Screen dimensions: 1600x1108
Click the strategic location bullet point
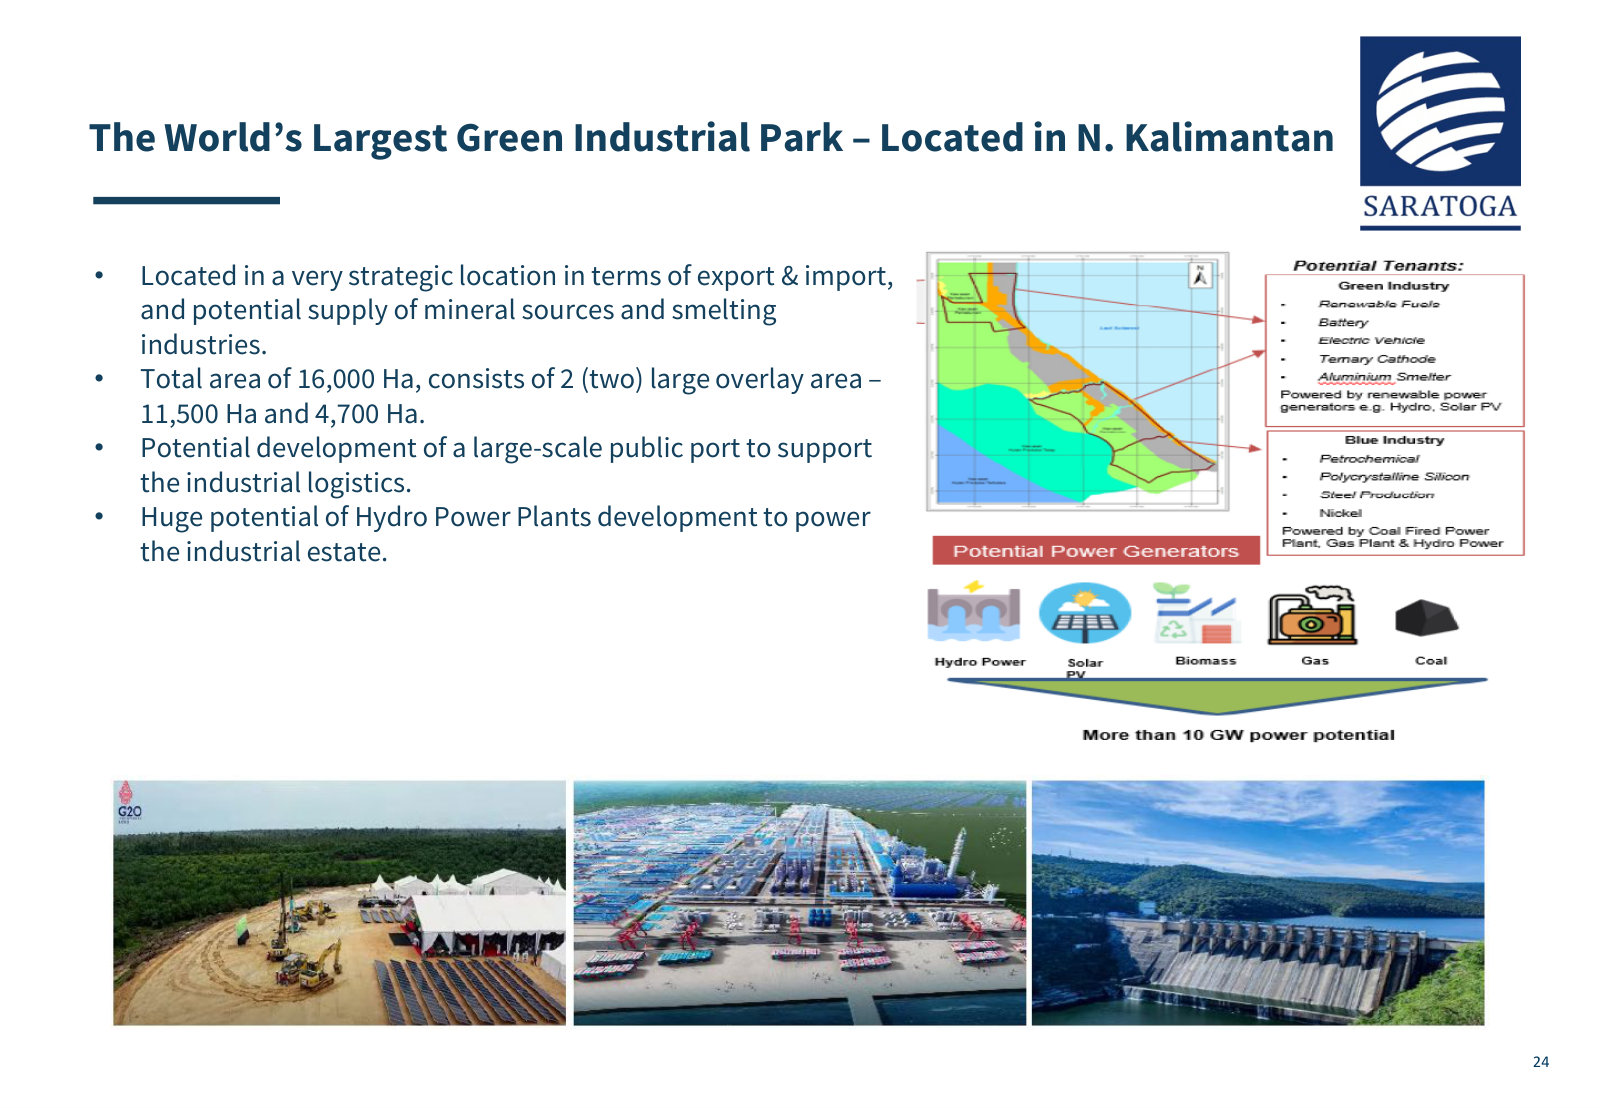coord(517,310)
